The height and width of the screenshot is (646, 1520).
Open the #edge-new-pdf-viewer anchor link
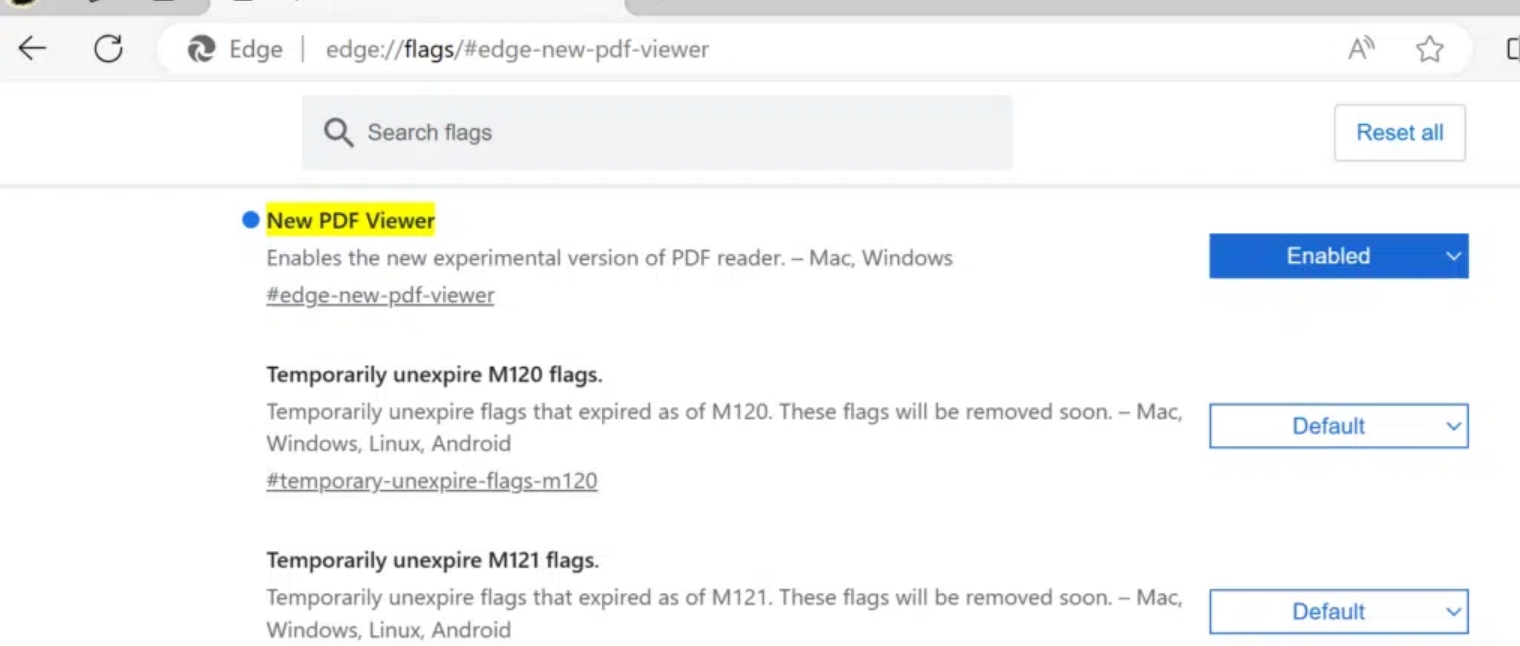(380, 296)
